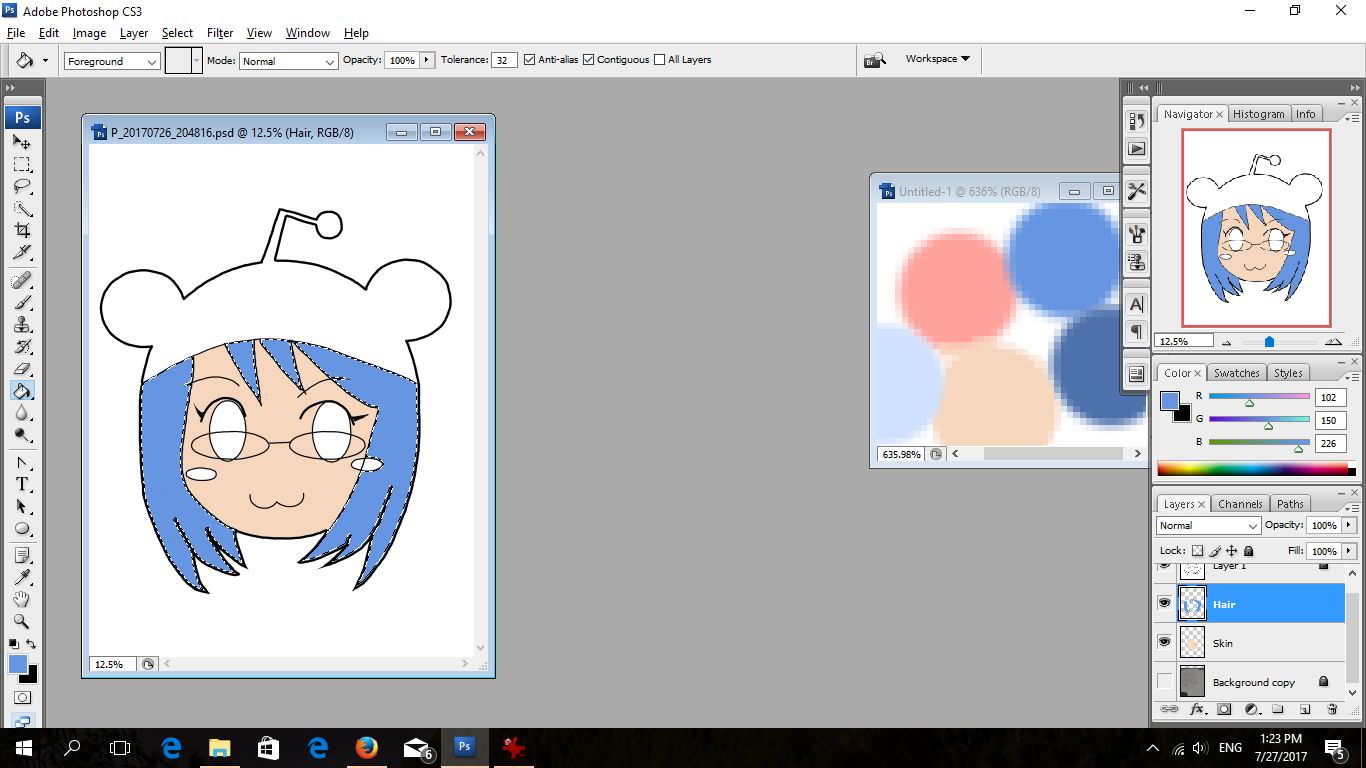Open the options bar Opacity slider arrow
Screen dimensions: 1366x768
coord(428,60)
